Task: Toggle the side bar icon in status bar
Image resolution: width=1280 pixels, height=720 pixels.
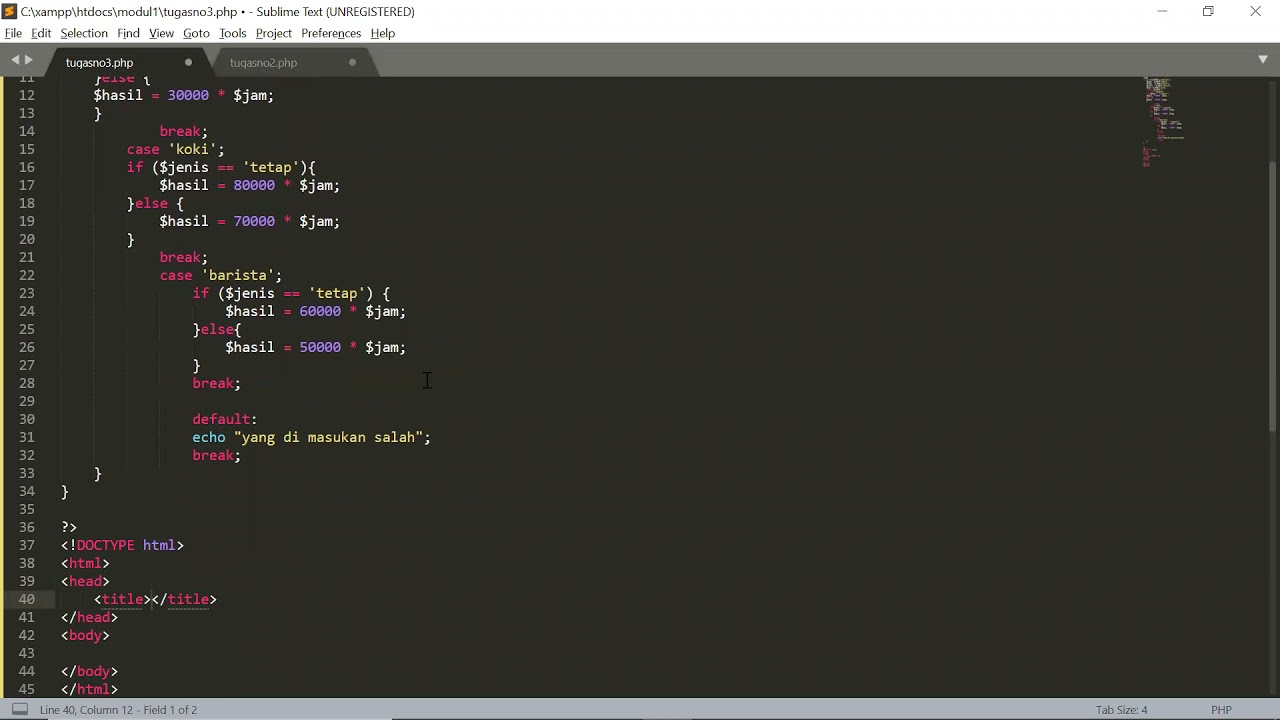Action: pos(19,710)
